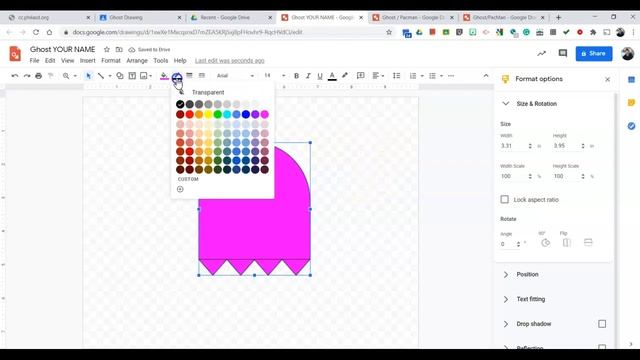Screen dimensions: 640x360
Task: Enable the Drop shadow checkbox
Action: pos(602,324)
